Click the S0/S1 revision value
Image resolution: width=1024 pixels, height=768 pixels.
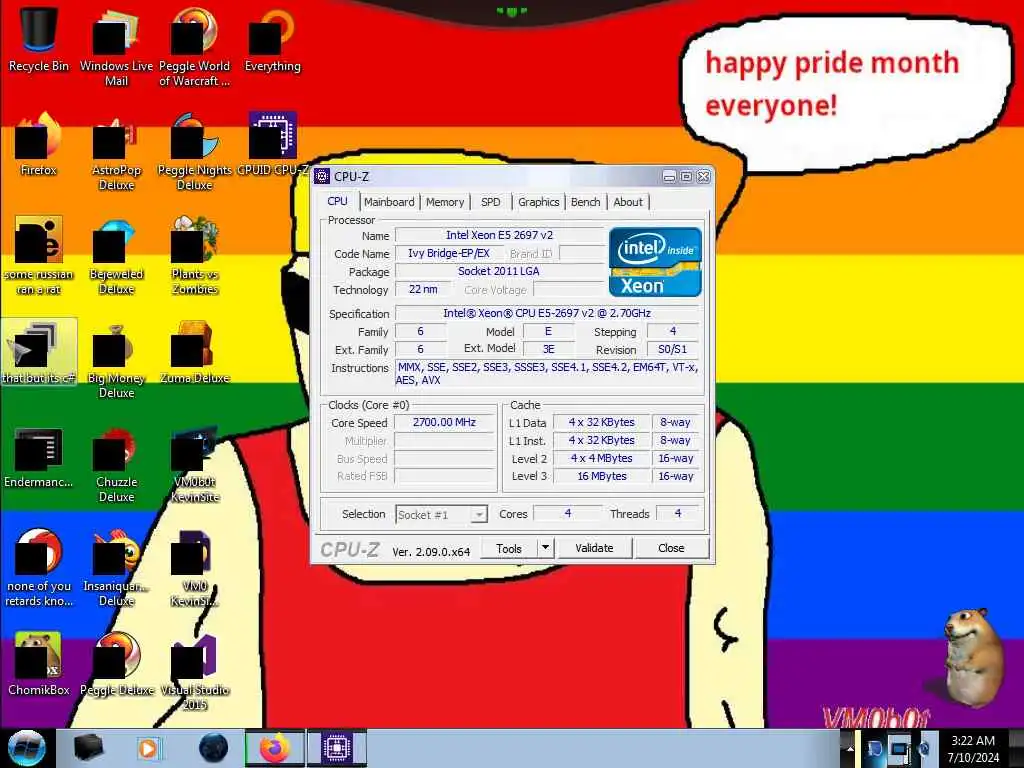[673, 349]
